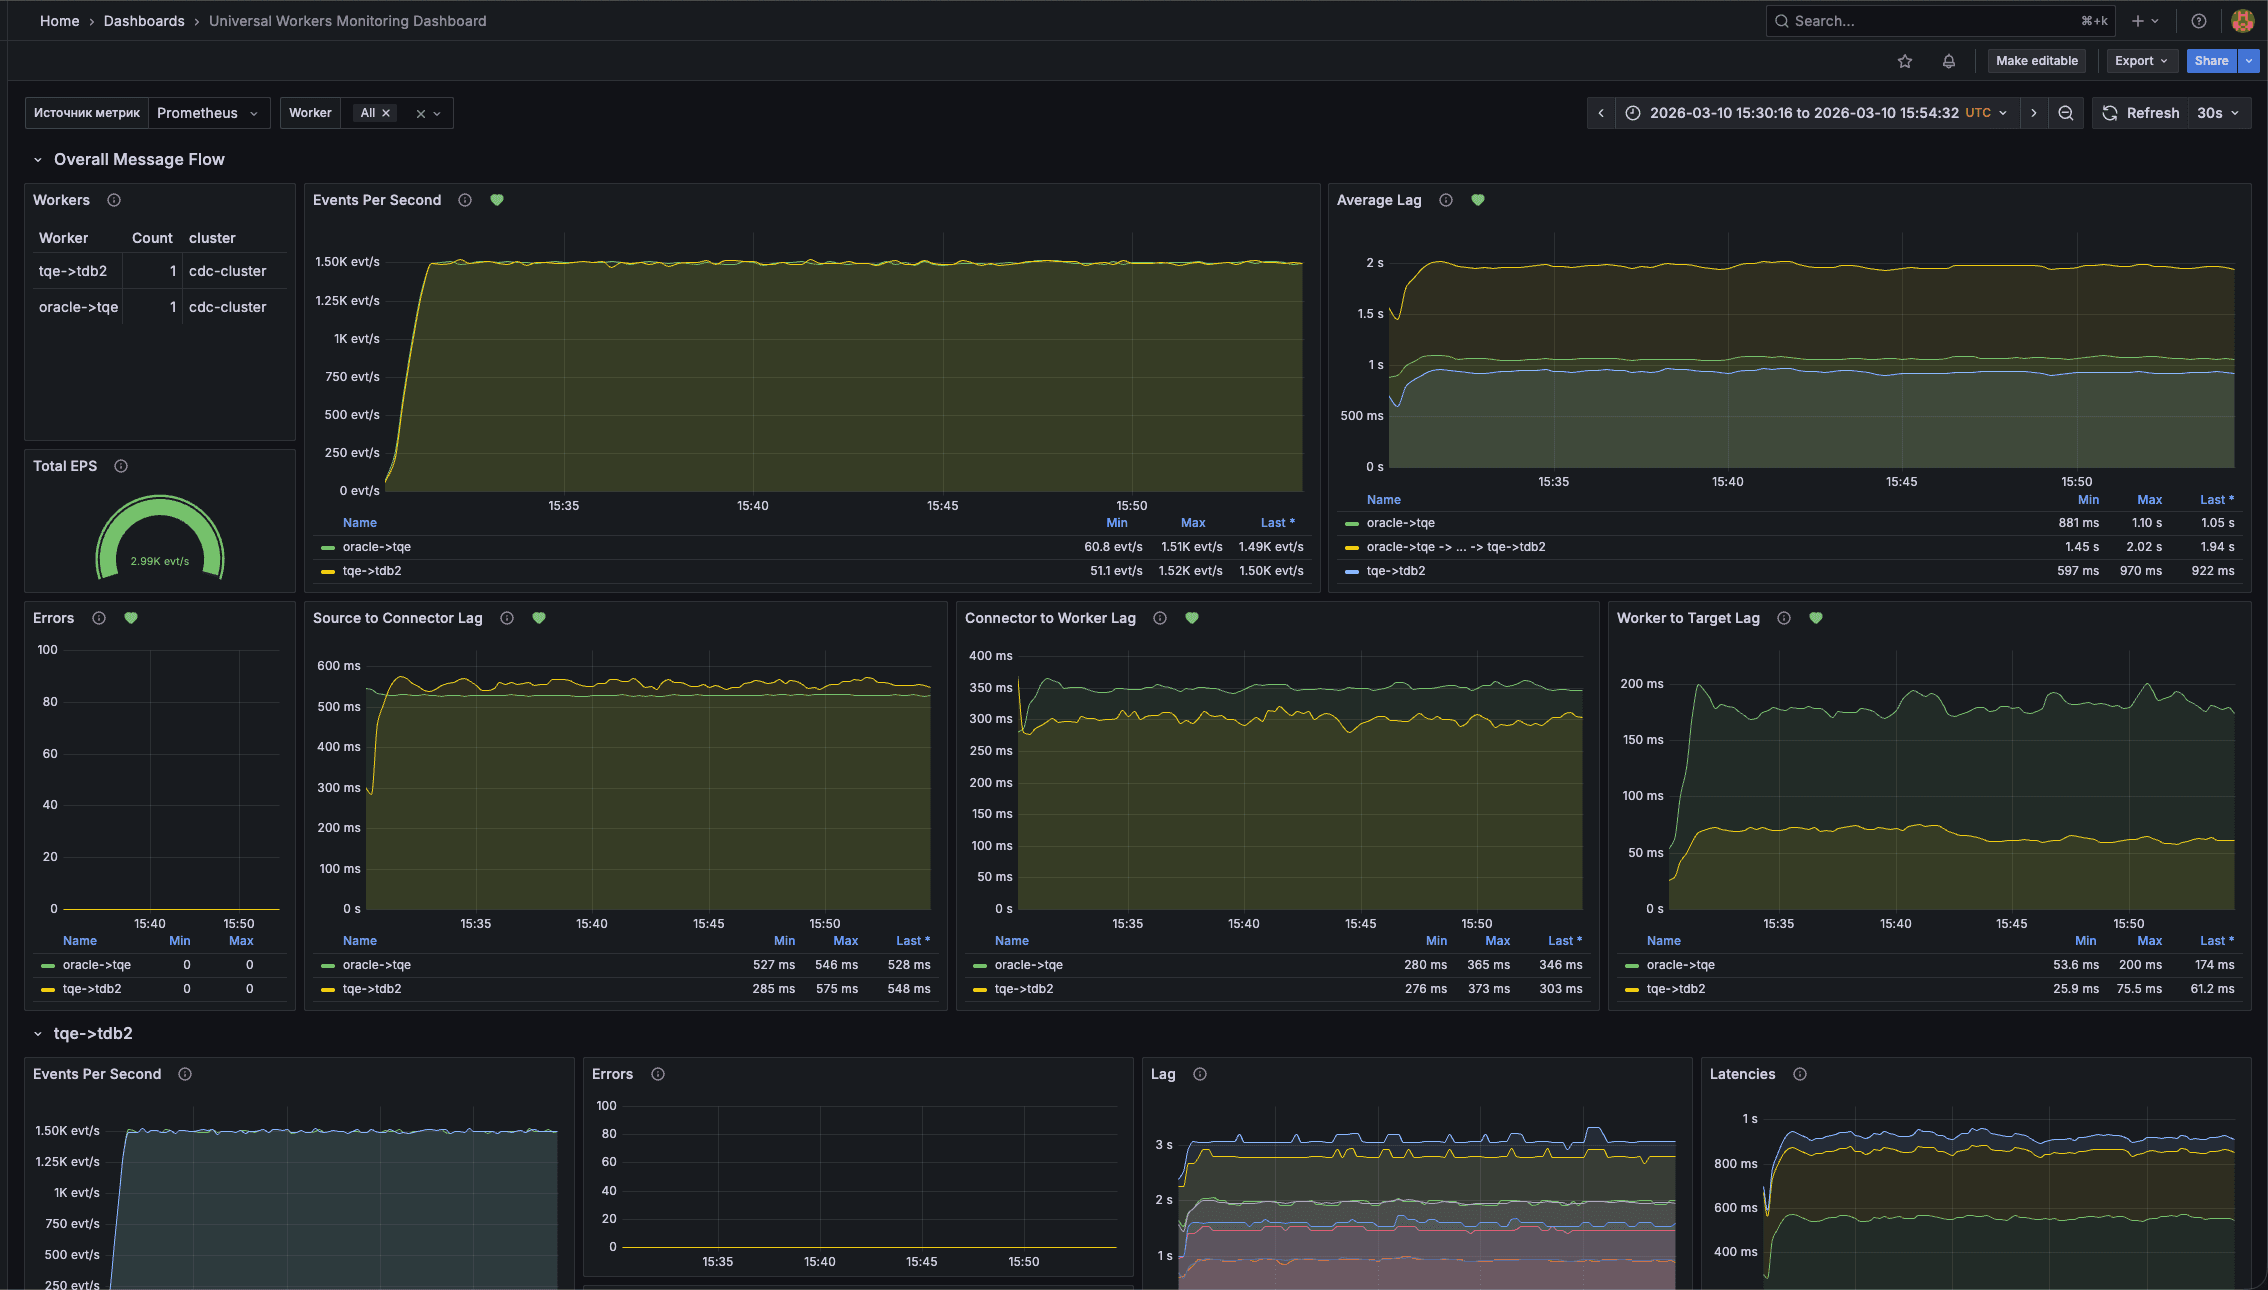Open the time range picker
This screenshot has width=2268, height=1290.
(x=1816, y=113)
